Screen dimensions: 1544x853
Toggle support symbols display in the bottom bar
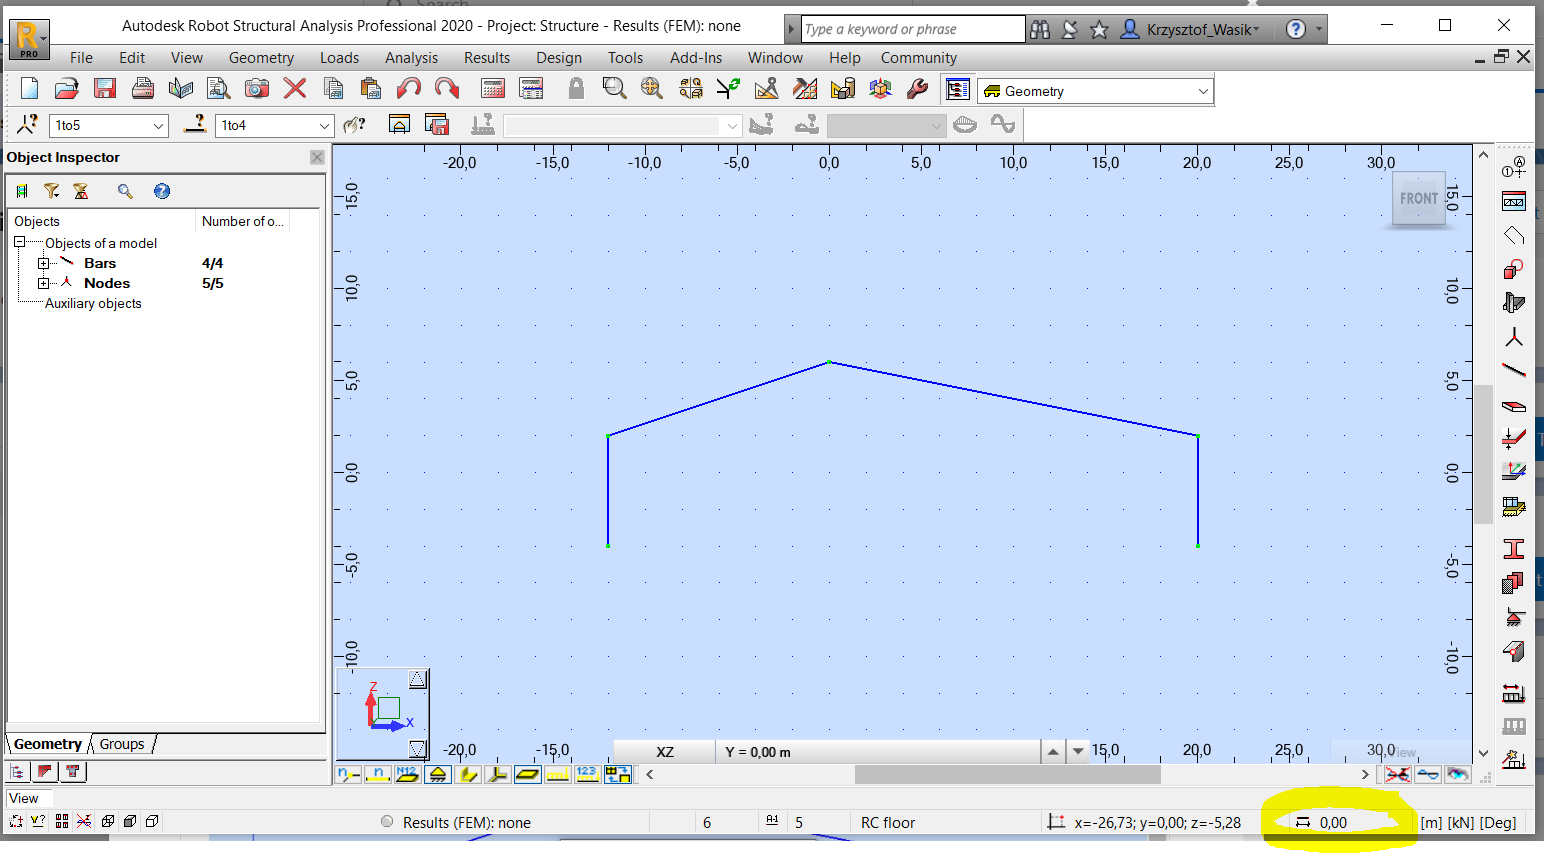coord(437,773)
